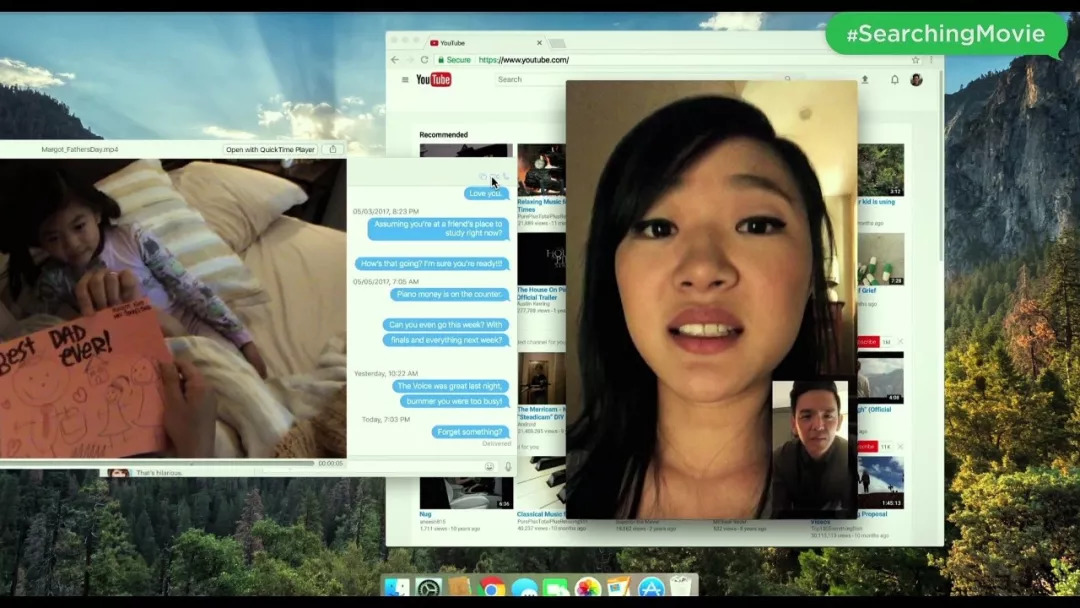Click Share icon in Quick Look window

(333, 149)
